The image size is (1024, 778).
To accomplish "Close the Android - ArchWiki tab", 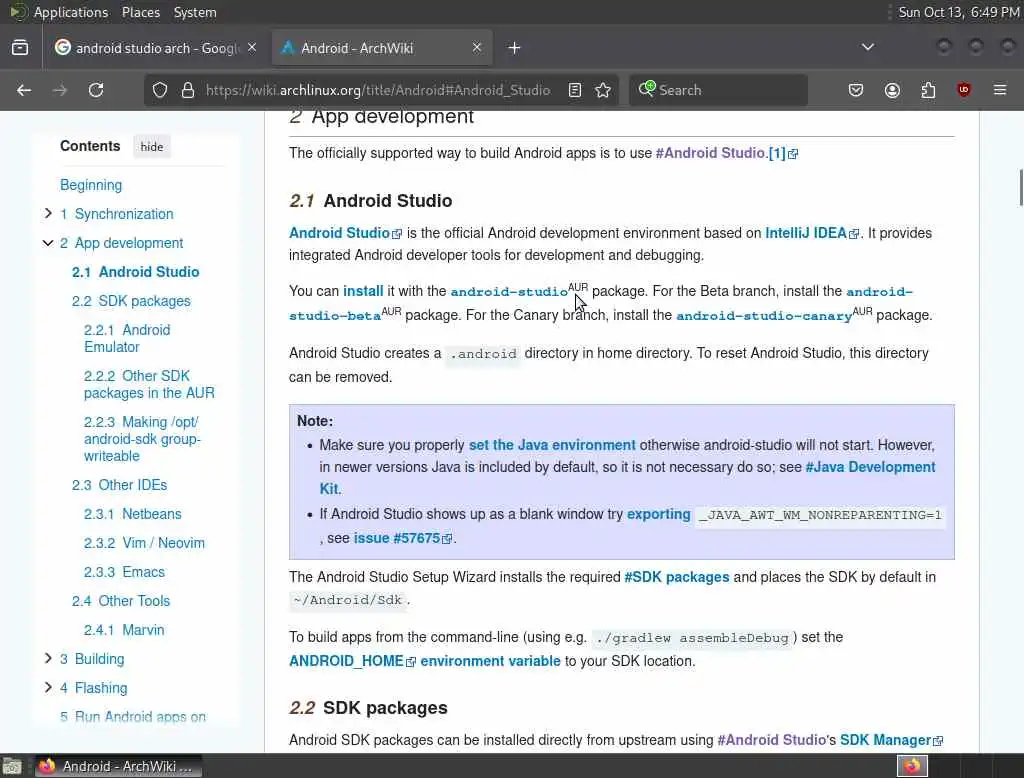I will click(x=477, y=48).
